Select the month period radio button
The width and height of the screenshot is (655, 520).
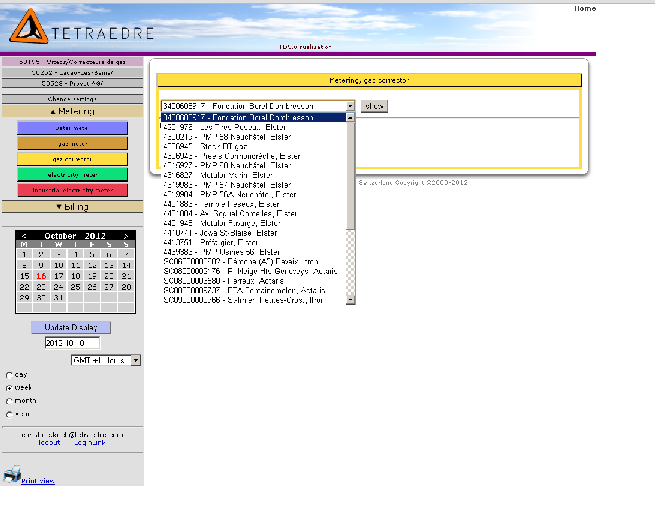point(10,400)
